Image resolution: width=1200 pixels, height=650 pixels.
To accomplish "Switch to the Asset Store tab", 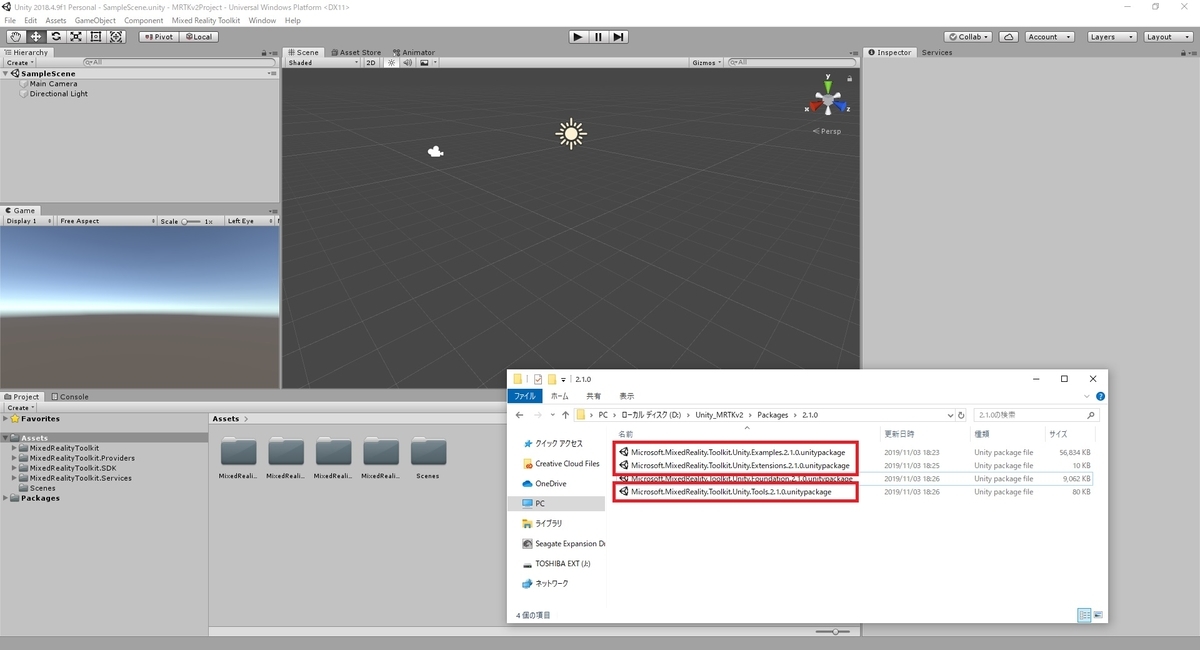I will pyautogui.click(x=356, y=52).
